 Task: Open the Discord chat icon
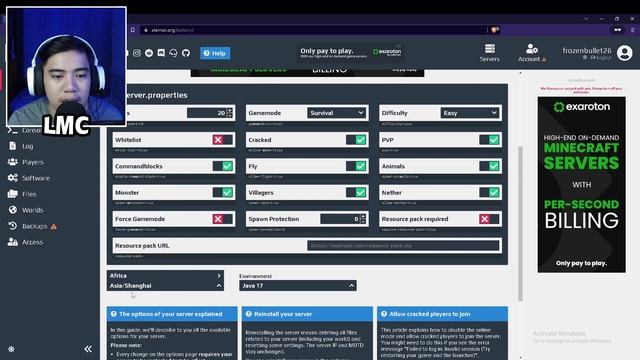(x=161, y=53)
